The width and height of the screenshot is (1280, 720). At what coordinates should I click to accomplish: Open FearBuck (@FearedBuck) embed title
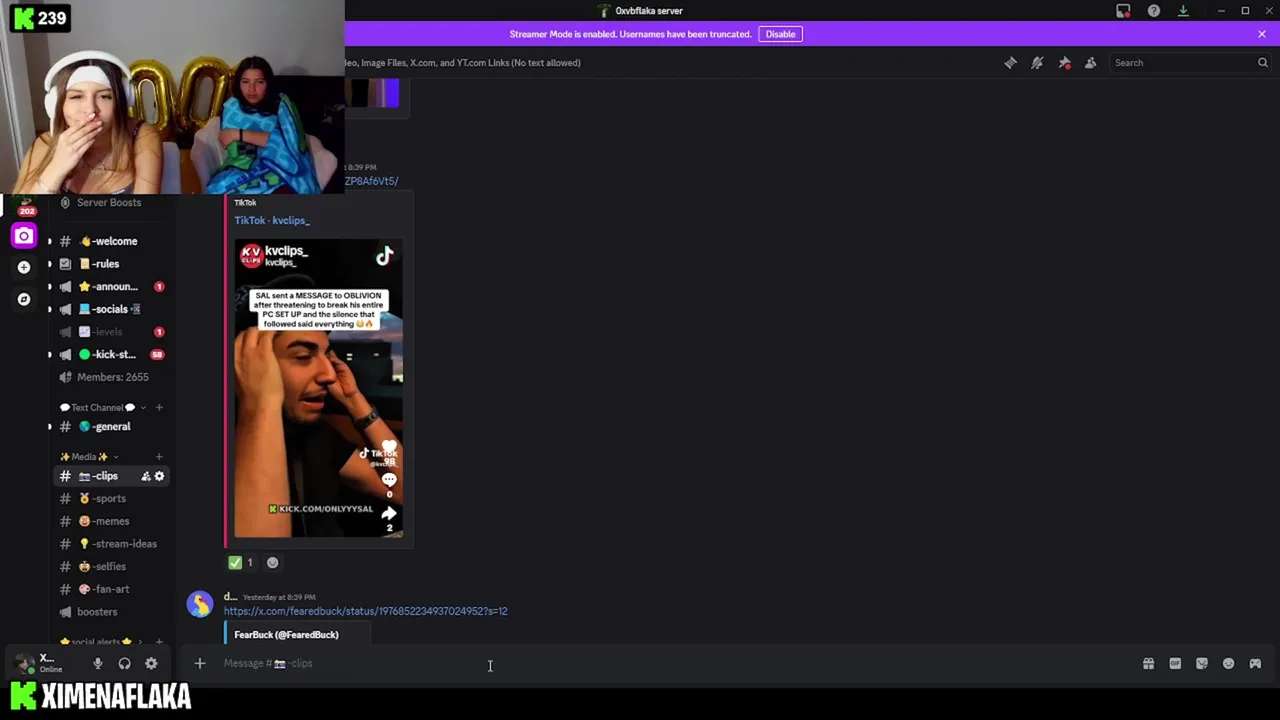coord(286,635)
